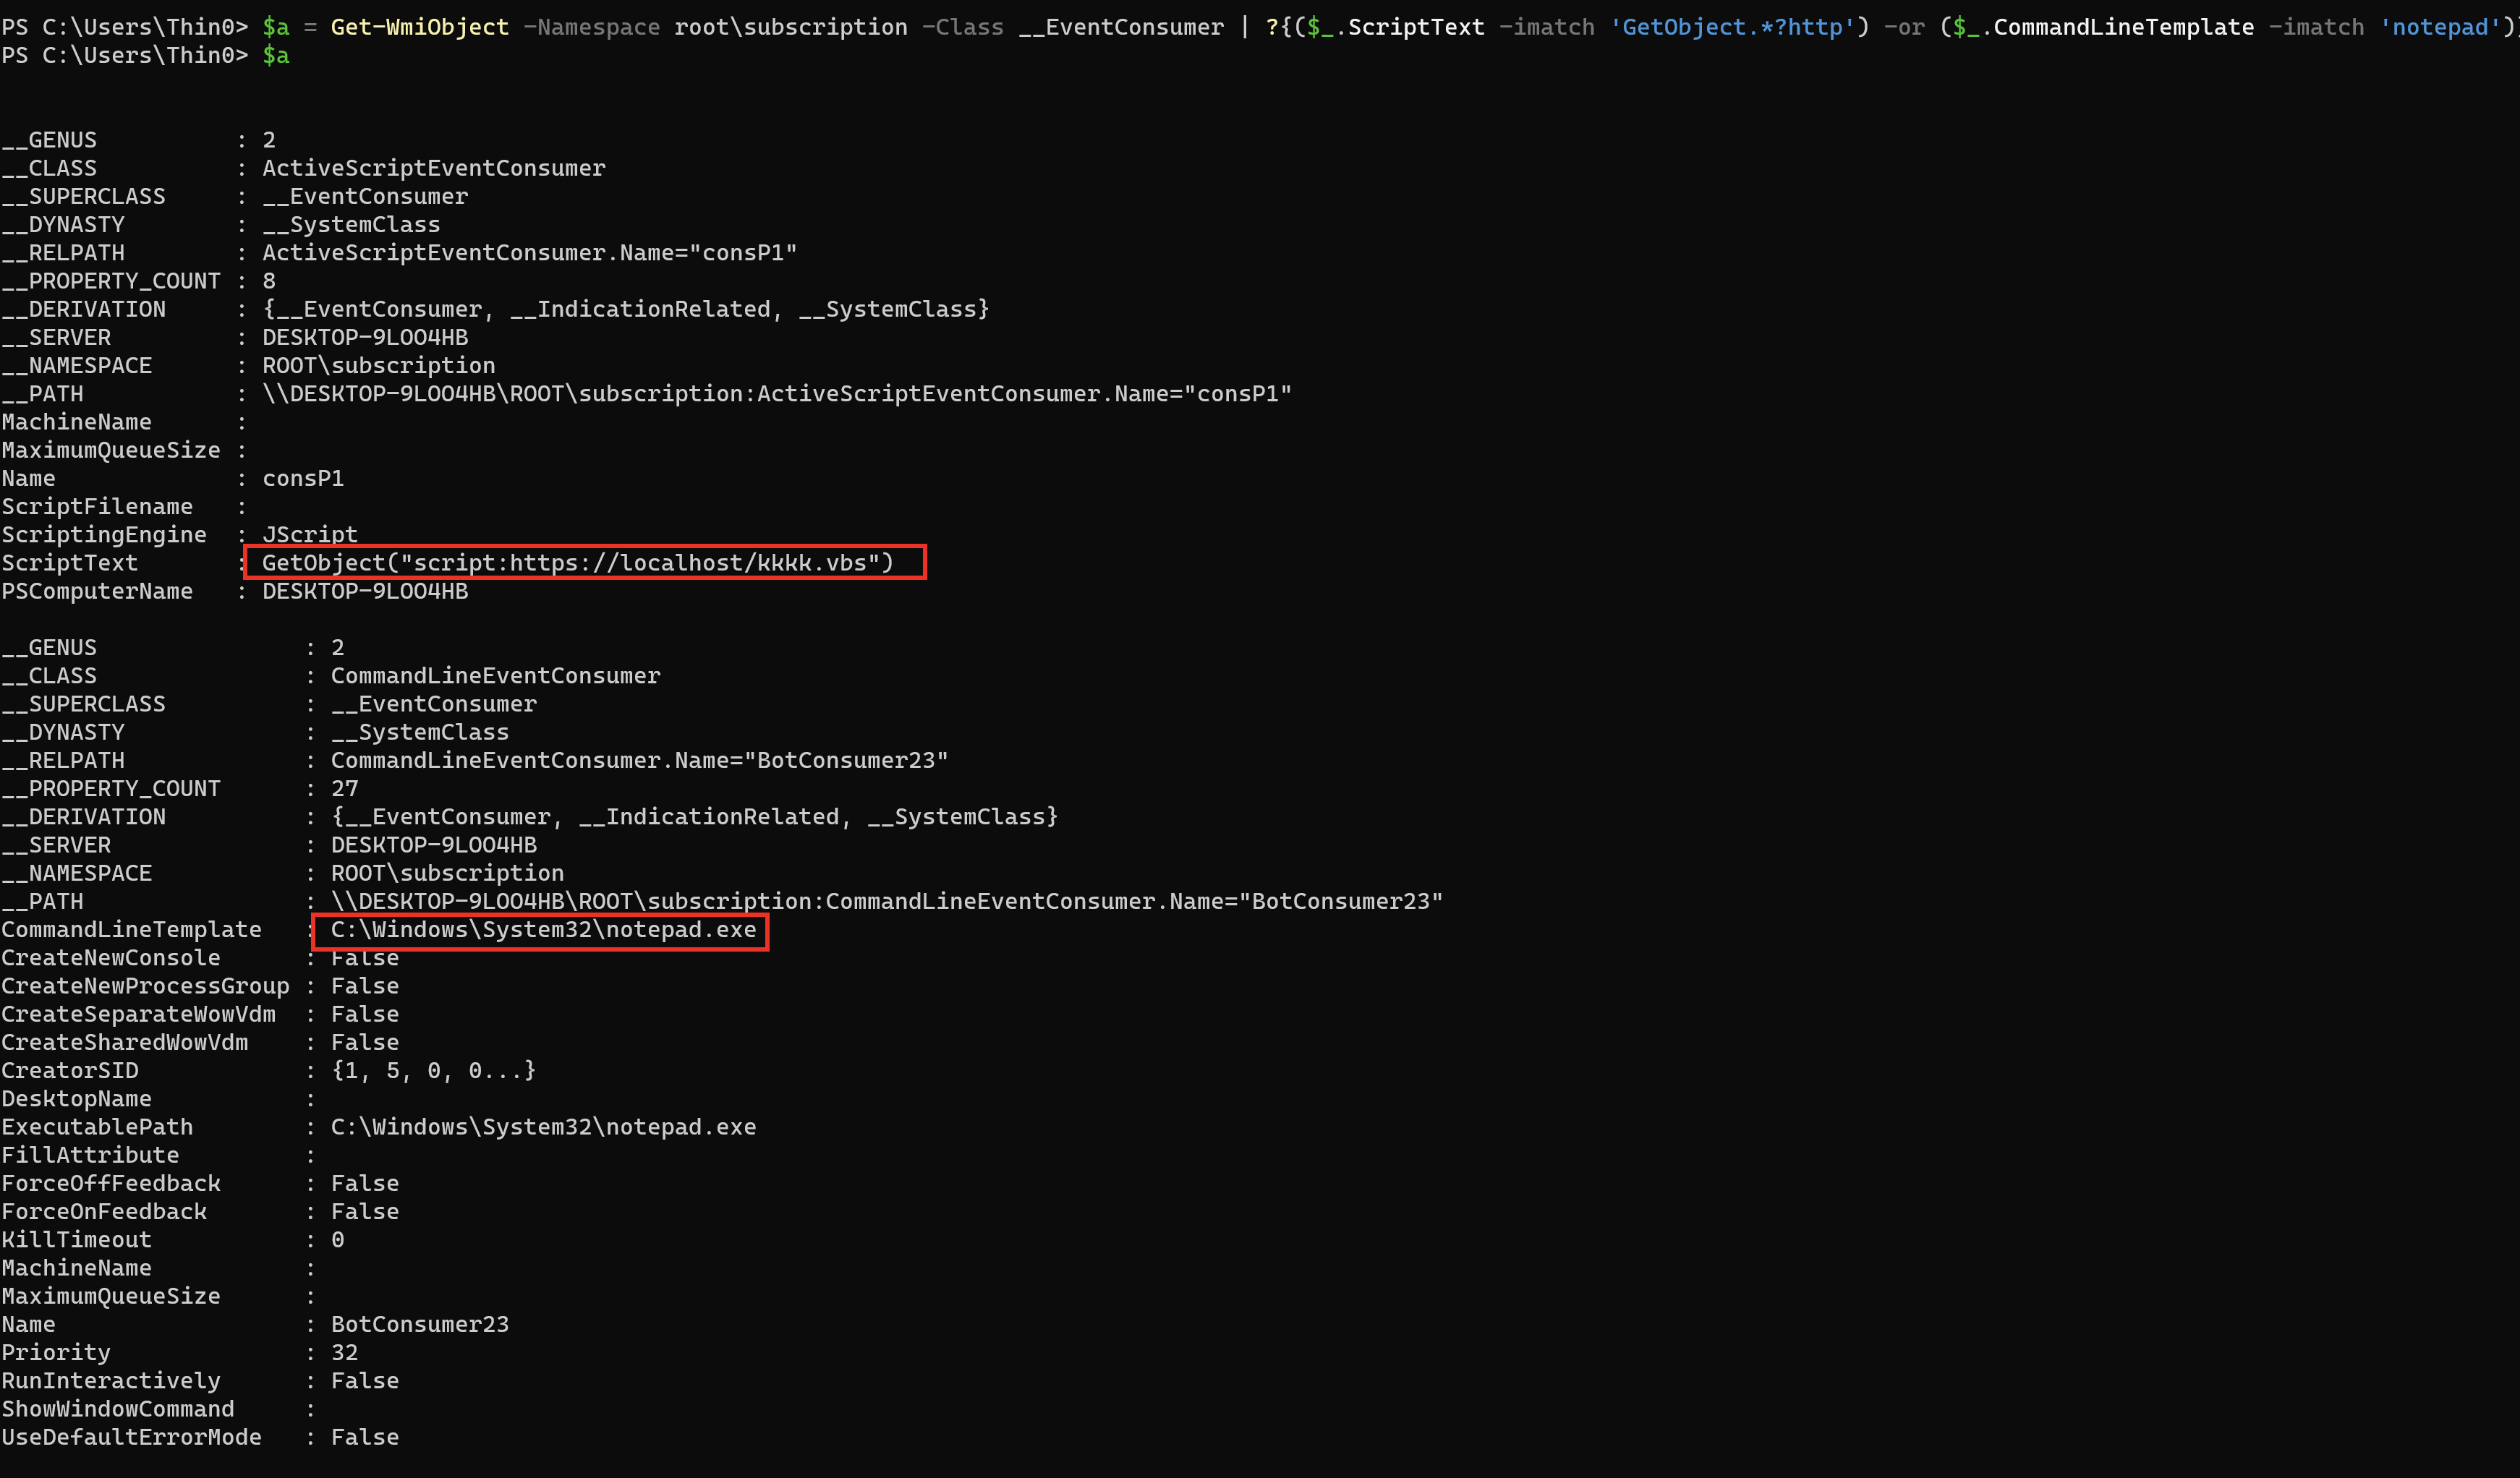This screenshot has height=1478, width=2520.
Task: Click the __RELPATH value ending in Name="consP1"
Action: 530,253
